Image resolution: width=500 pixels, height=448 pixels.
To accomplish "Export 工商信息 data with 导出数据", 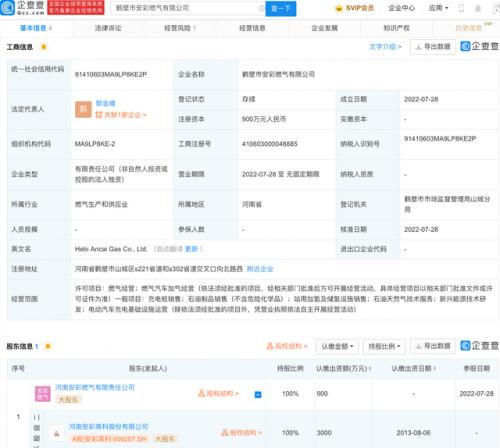I will [433, 47].
